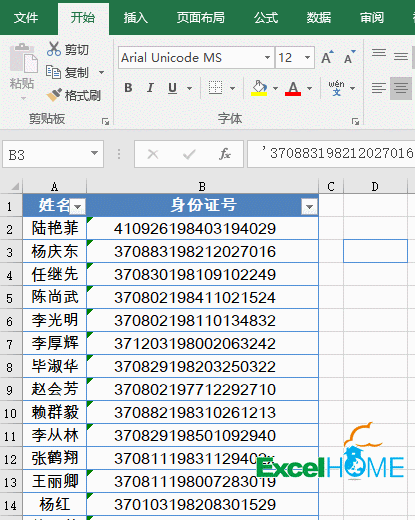The height and width of the screenshot is (520, 415).
Task: Click the align left icon
Action: pos(379,88)
